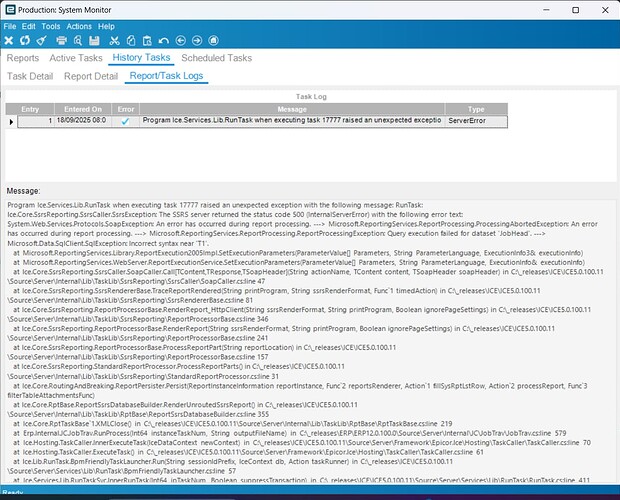Click the Delete (X) toolbar icon
The height and width of the screenshot is (500, 620).
(x=9, y=40)
